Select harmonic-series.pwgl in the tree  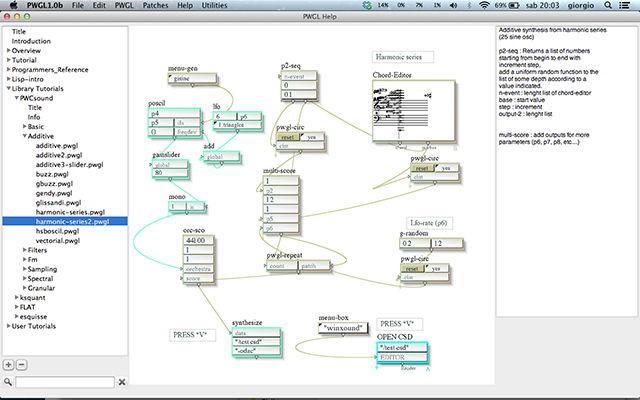(x=70, y=212)
